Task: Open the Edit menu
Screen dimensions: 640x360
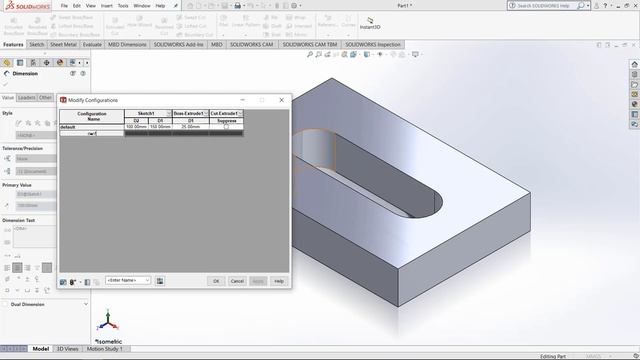Action: 77,6
